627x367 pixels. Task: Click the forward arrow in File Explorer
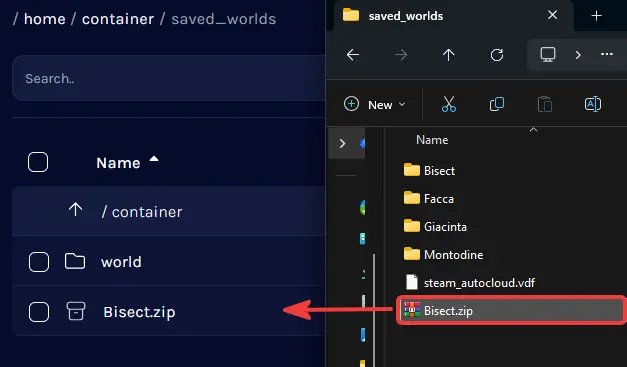(x=401, y=55)
